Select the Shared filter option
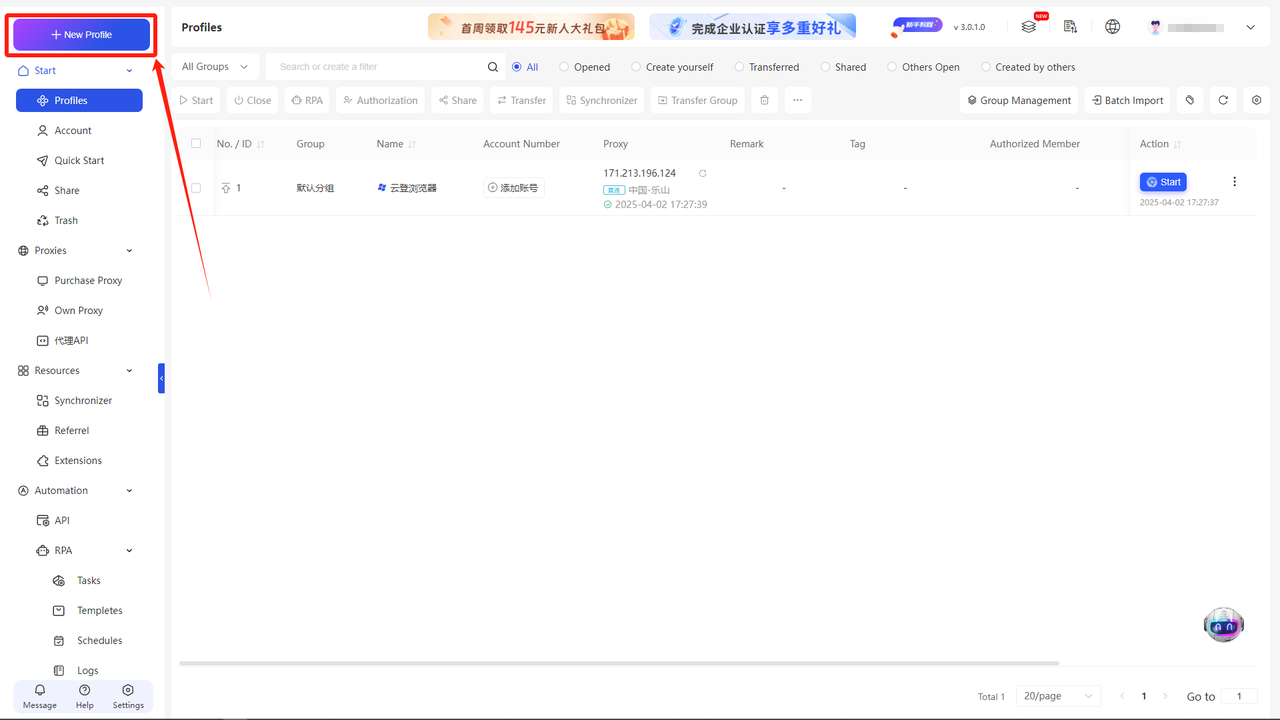 pyautogui.click(x=824, y=66)
